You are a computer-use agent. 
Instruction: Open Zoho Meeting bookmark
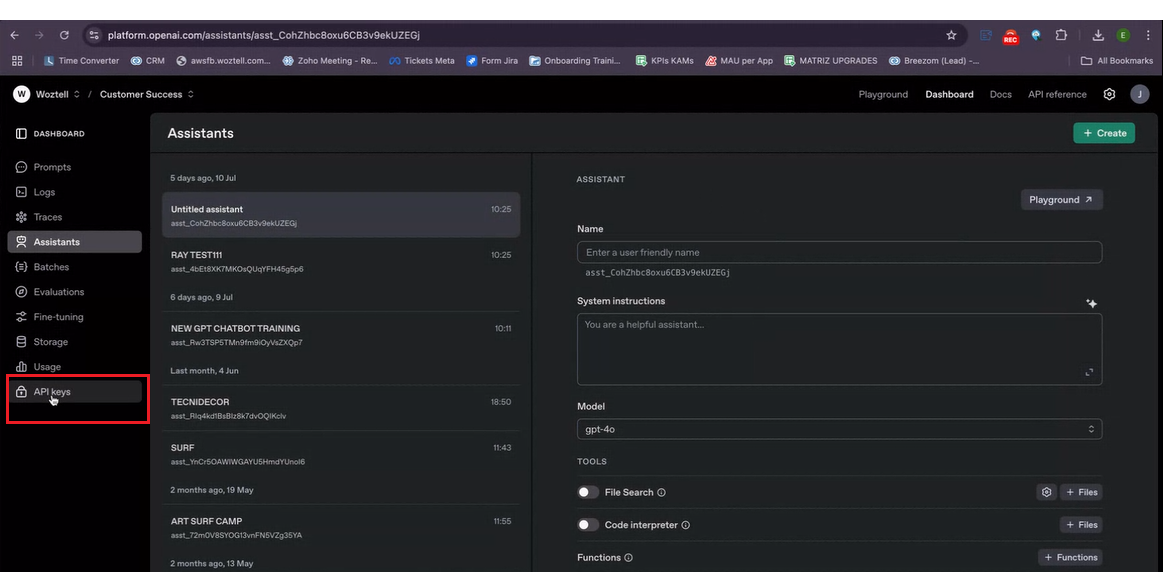coord(330,61)
